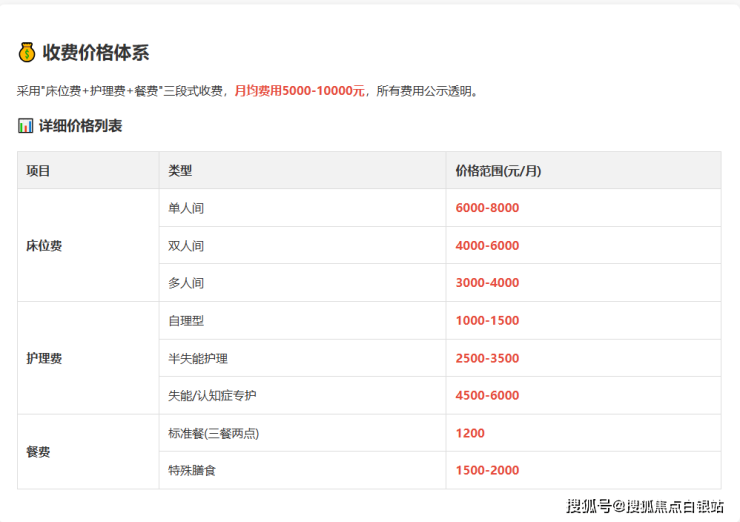Viewport: 740px width, 522px height.
Task: Click the 6000-8000 price value
Action: [x=487, y=208]
